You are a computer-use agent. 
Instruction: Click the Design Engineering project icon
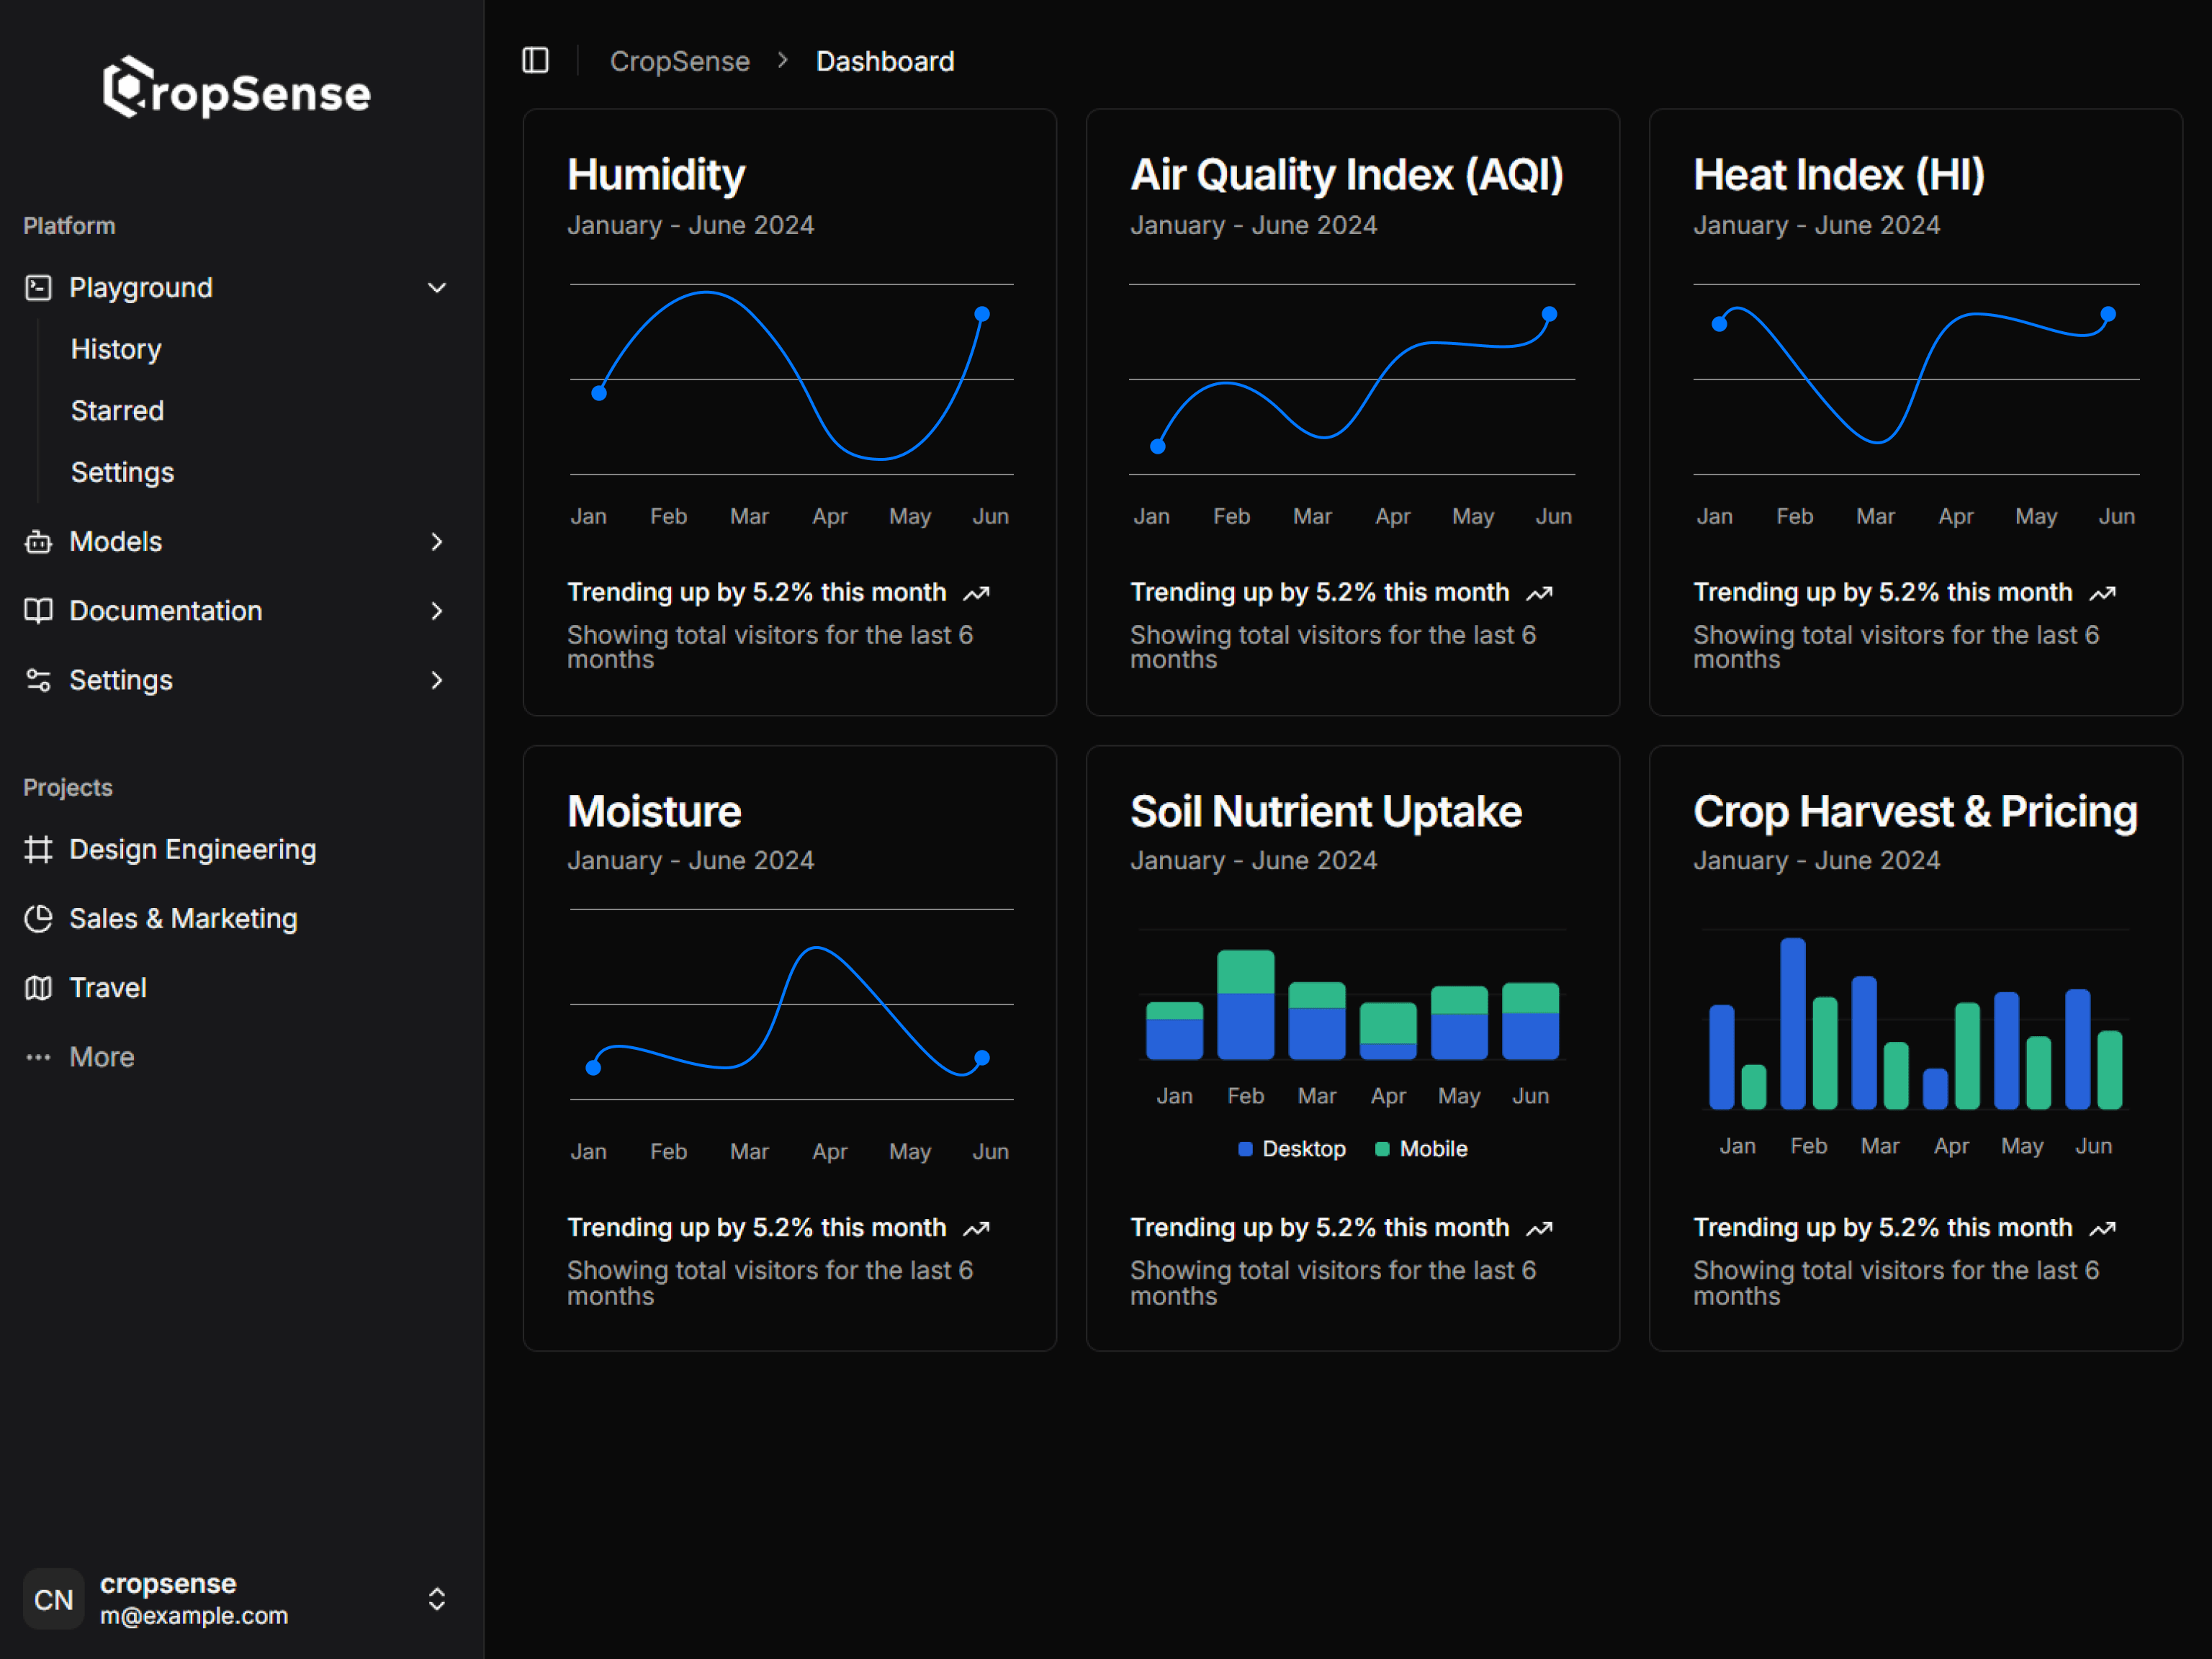pyautogui.click(x=38, y=849)
